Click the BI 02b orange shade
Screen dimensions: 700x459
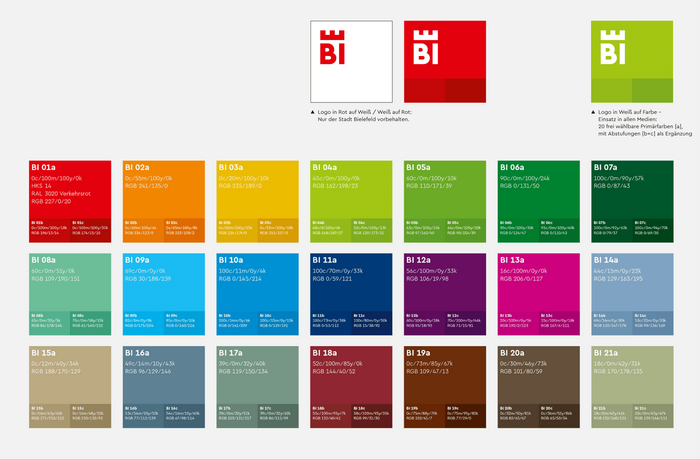tap(143, 230)
